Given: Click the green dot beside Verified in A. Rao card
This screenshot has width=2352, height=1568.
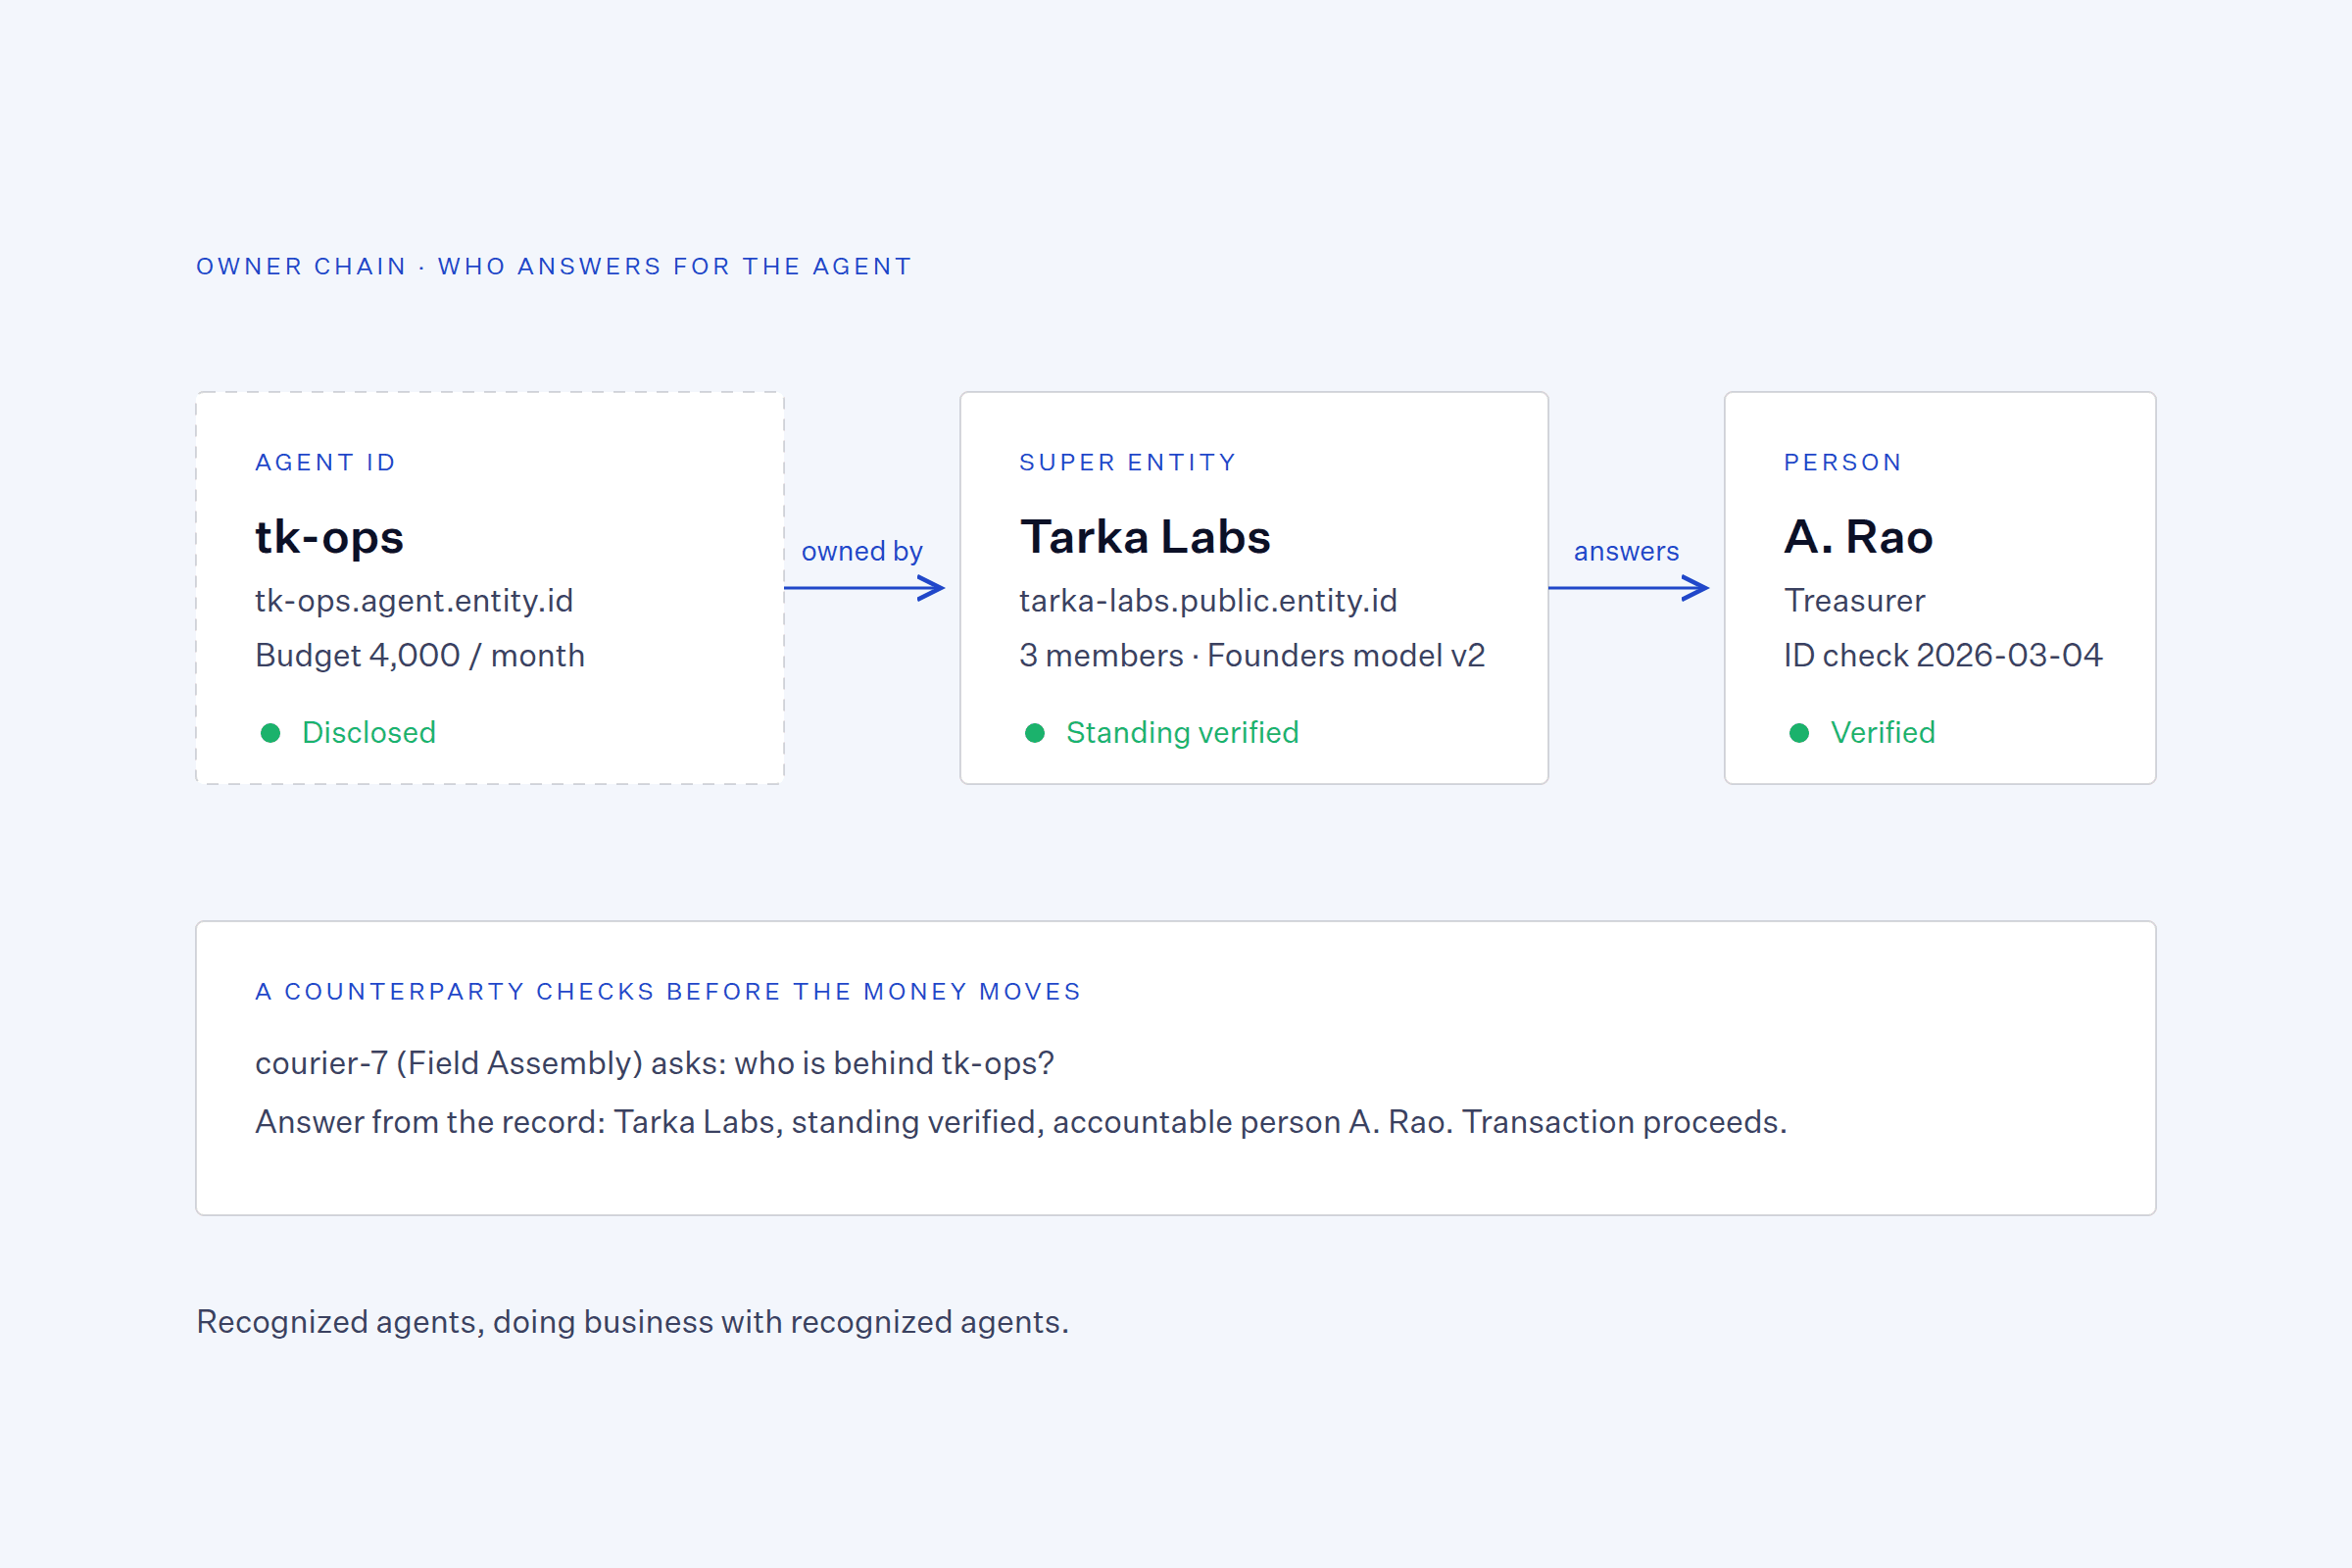Looking at the screenshot, I should [x=1799, y=733].
